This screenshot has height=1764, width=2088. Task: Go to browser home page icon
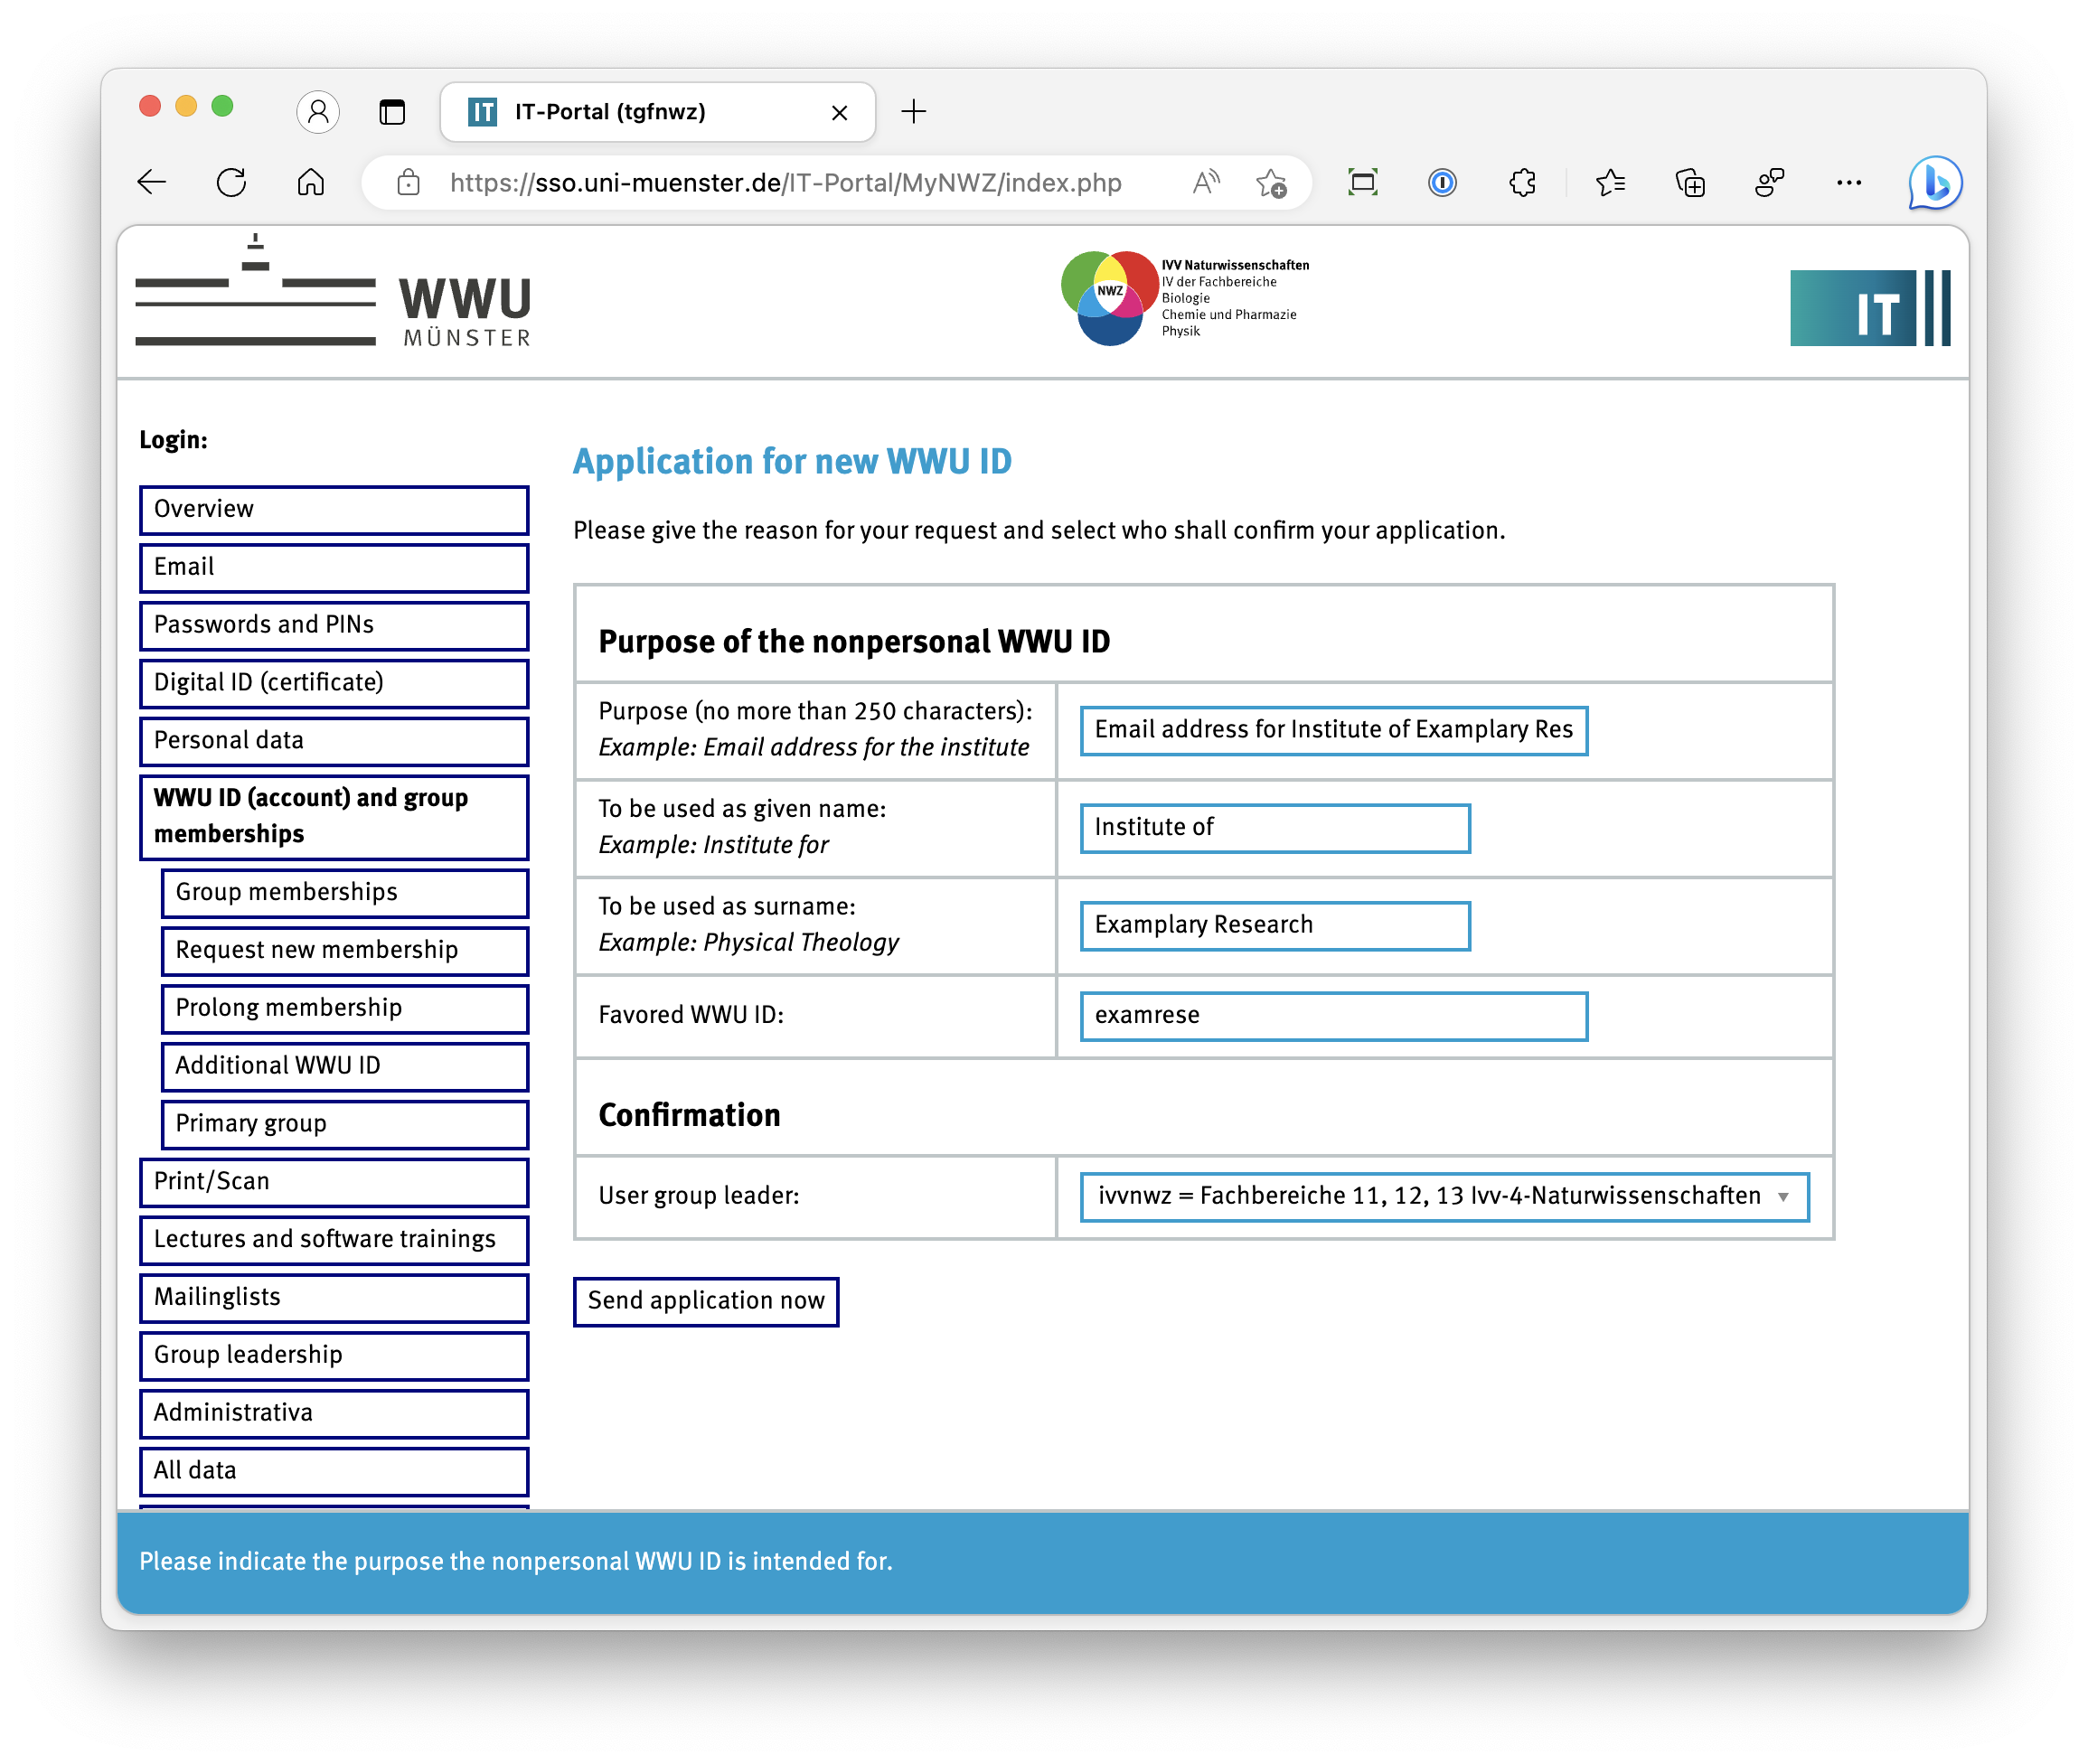311,182
